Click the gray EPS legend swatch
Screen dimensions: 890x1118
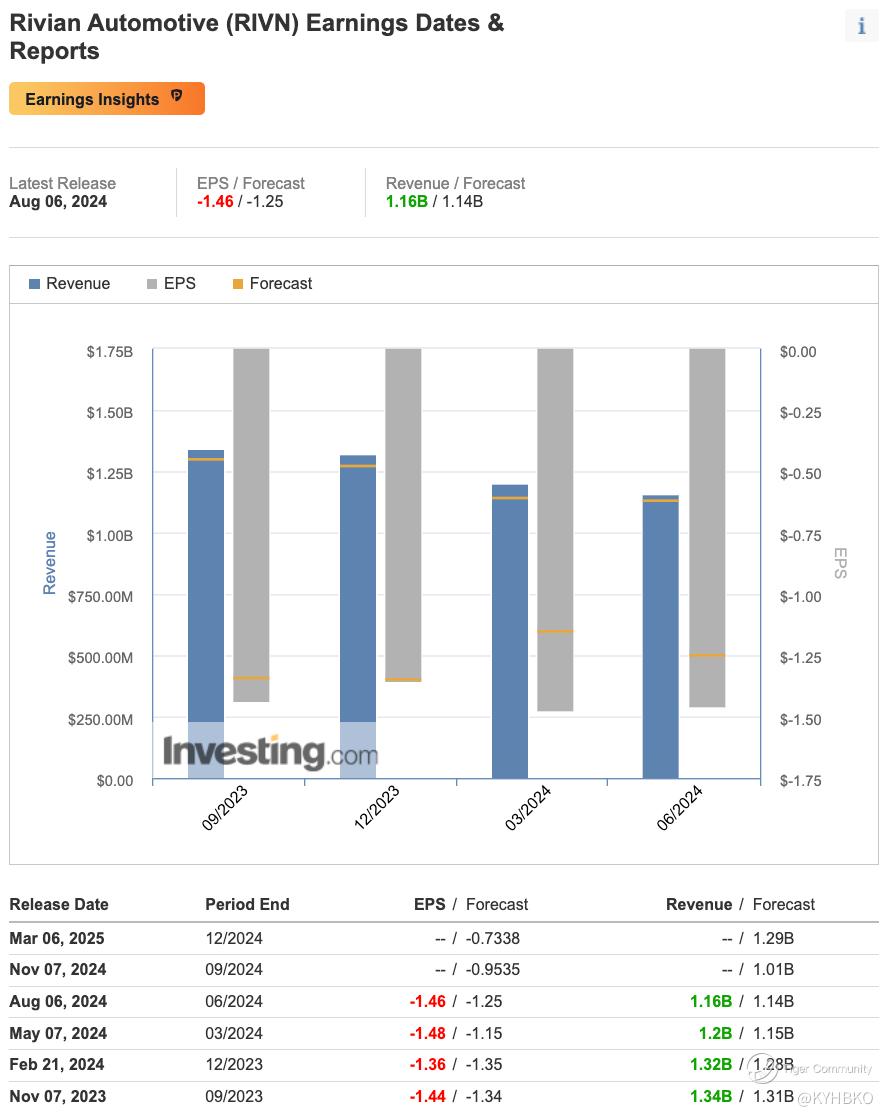coord(152,284)
